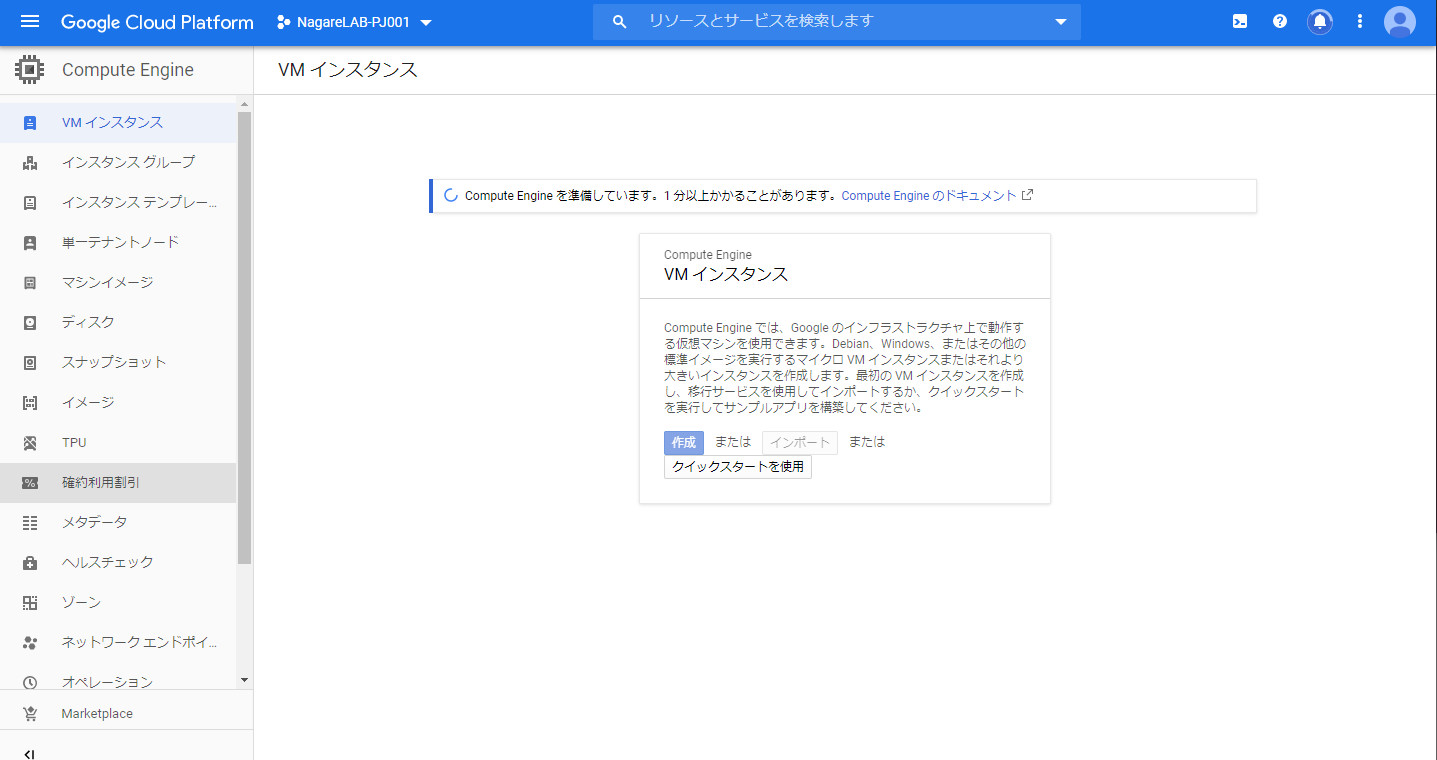Screen dimensions: 1437x760
Task: Open ゾーン in the sidebar
Action: coord(118,603)
